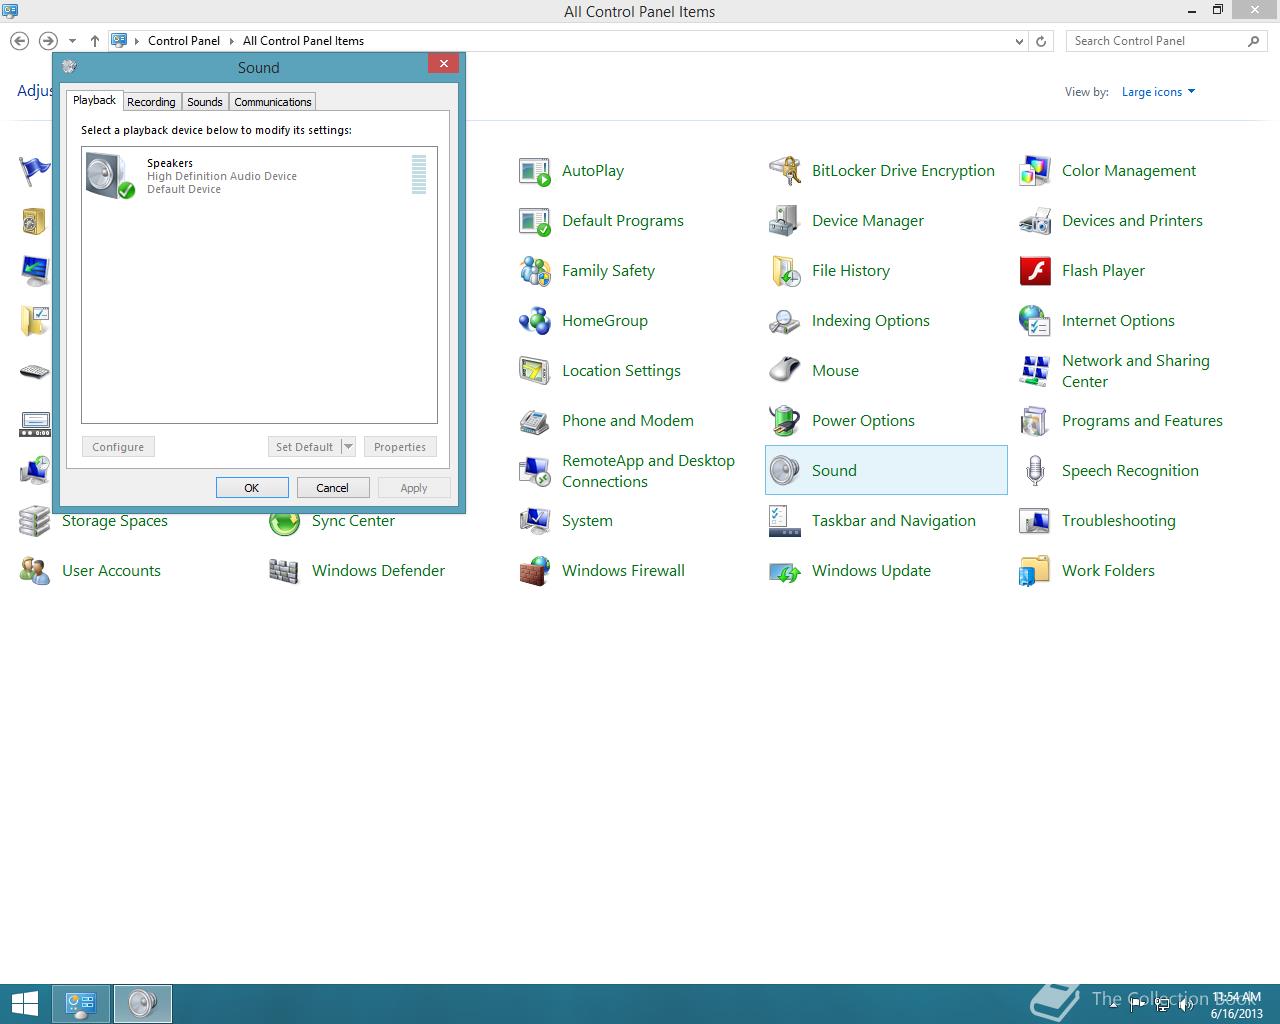The height and width of the screenshot is (1024, 1280).
Task: Open the Location Settings icon
Action: (x=535, y=371)
